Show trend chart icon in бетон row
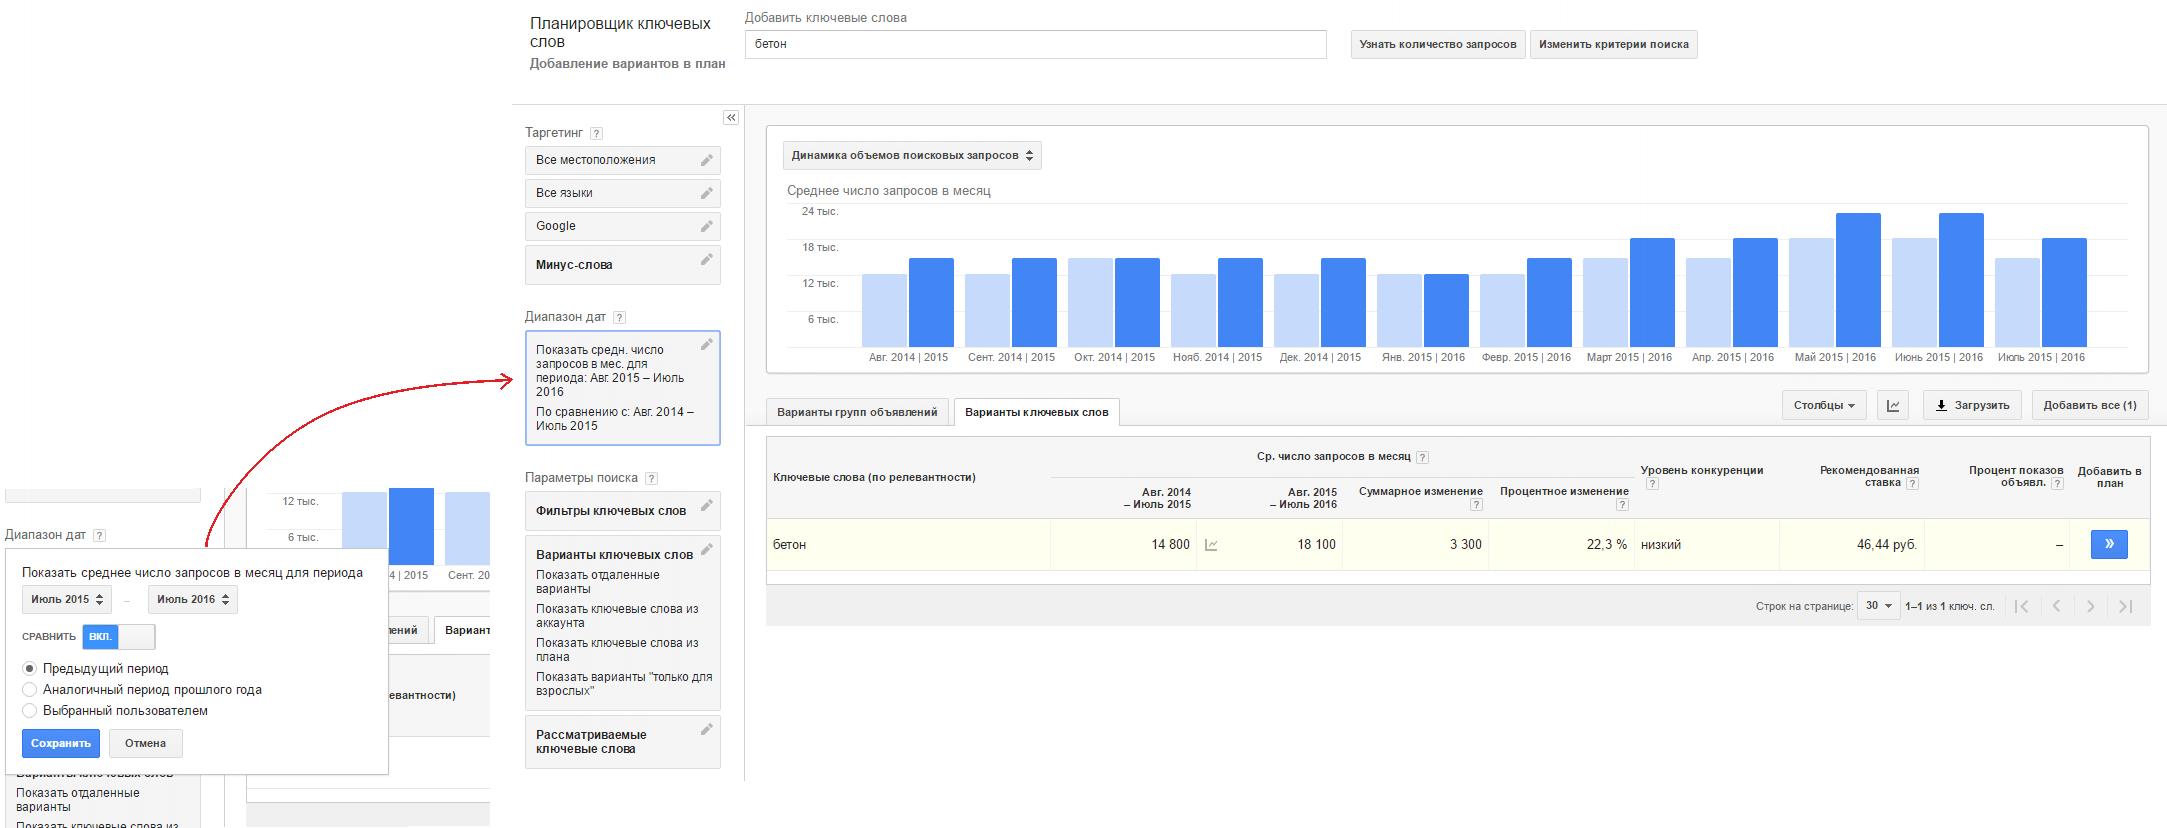2167x828 pixels. (x=1211, y=545)
